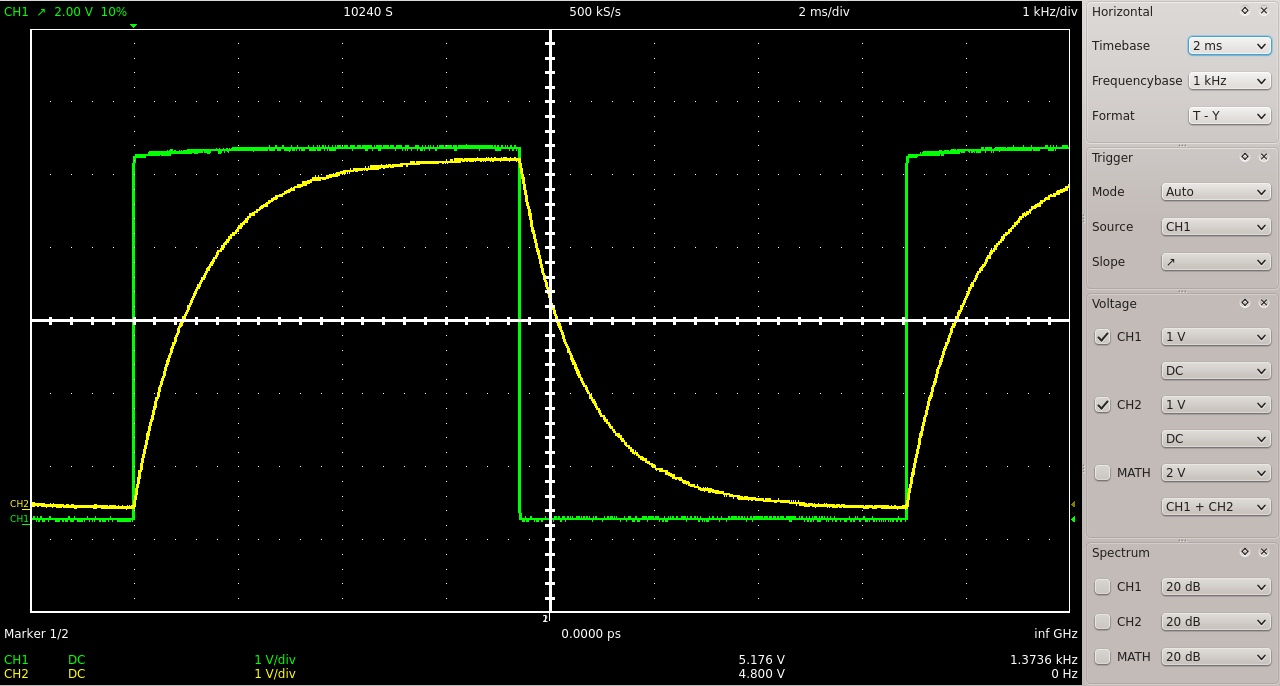Enable the CH1 spectrum checkbox
The width and height of the screenshot is (1280, 686).
pyautogui.click(x=1103, y=587)
